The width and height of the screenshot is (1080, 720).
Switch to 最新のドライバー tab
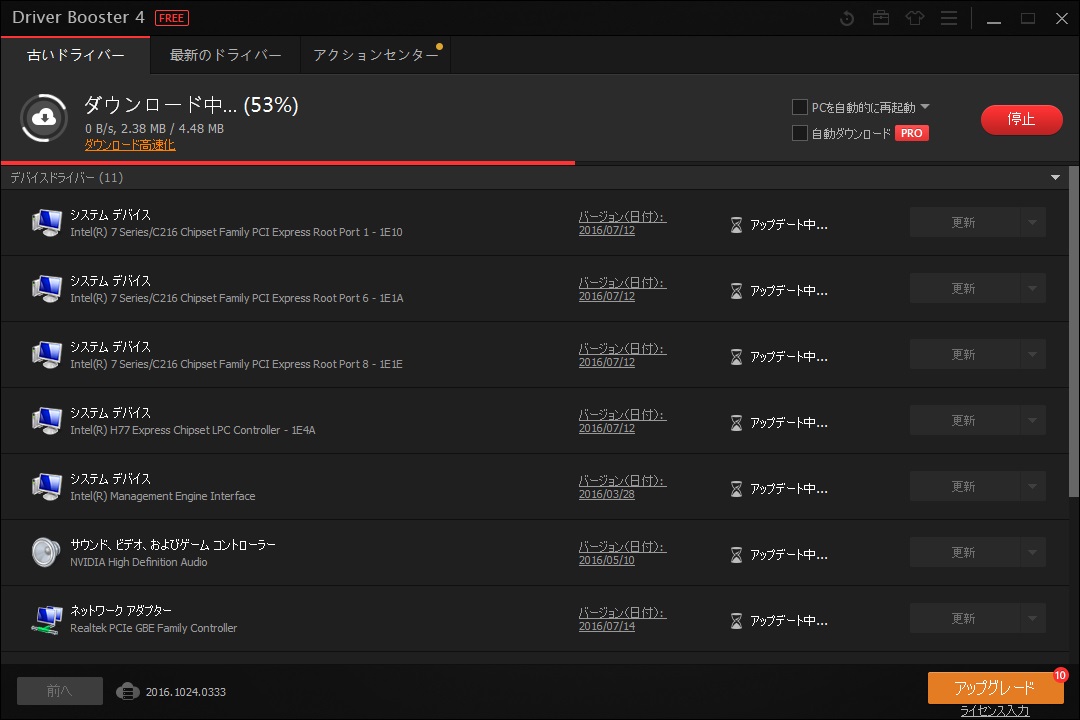[x=225, y=55]
